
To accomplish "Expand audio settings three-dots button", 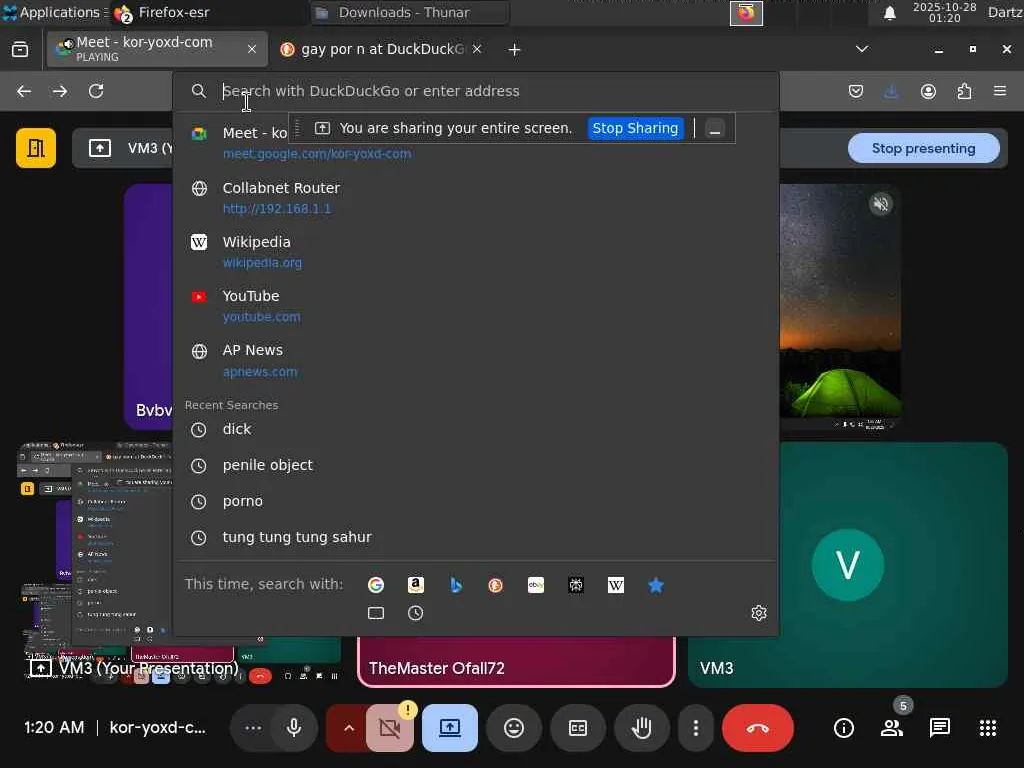I will [x=253, y=728].
